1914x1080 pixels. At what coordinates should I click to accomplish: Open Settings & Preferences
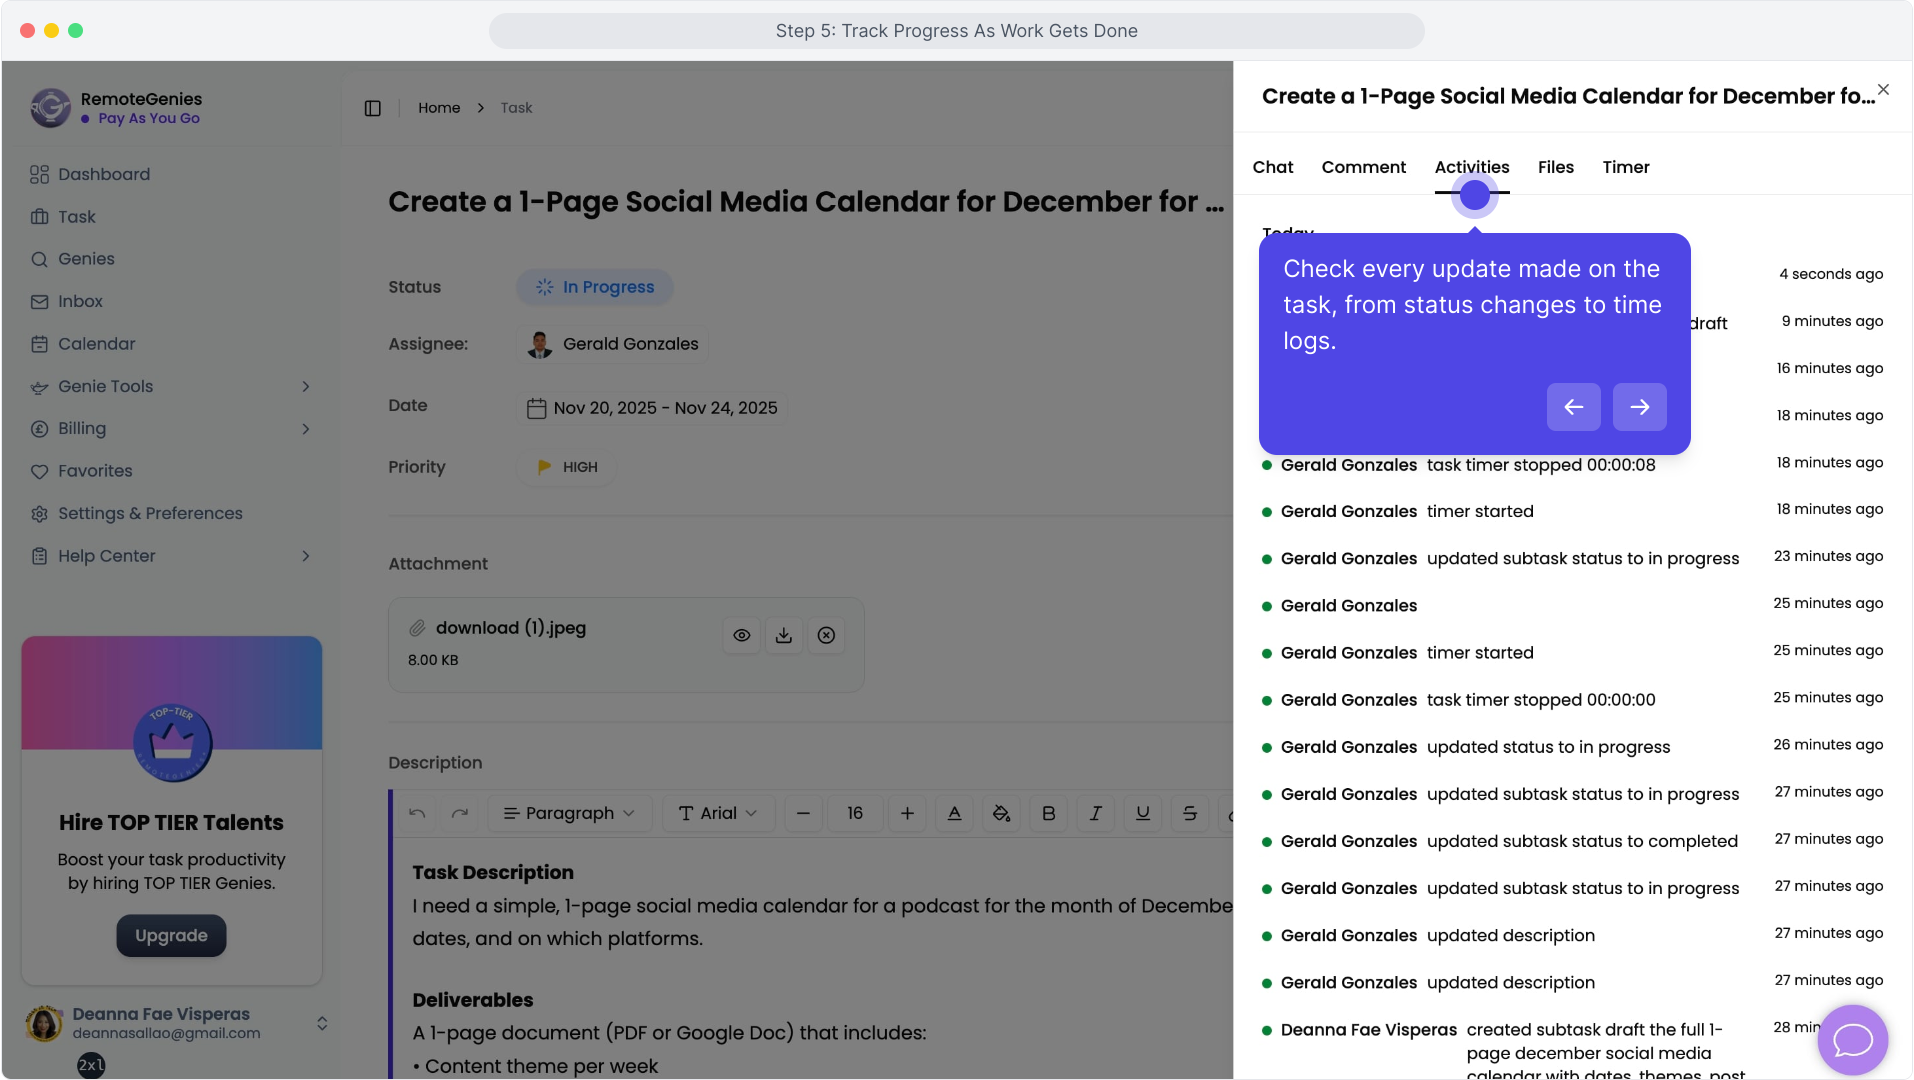[x=150, y=513]
